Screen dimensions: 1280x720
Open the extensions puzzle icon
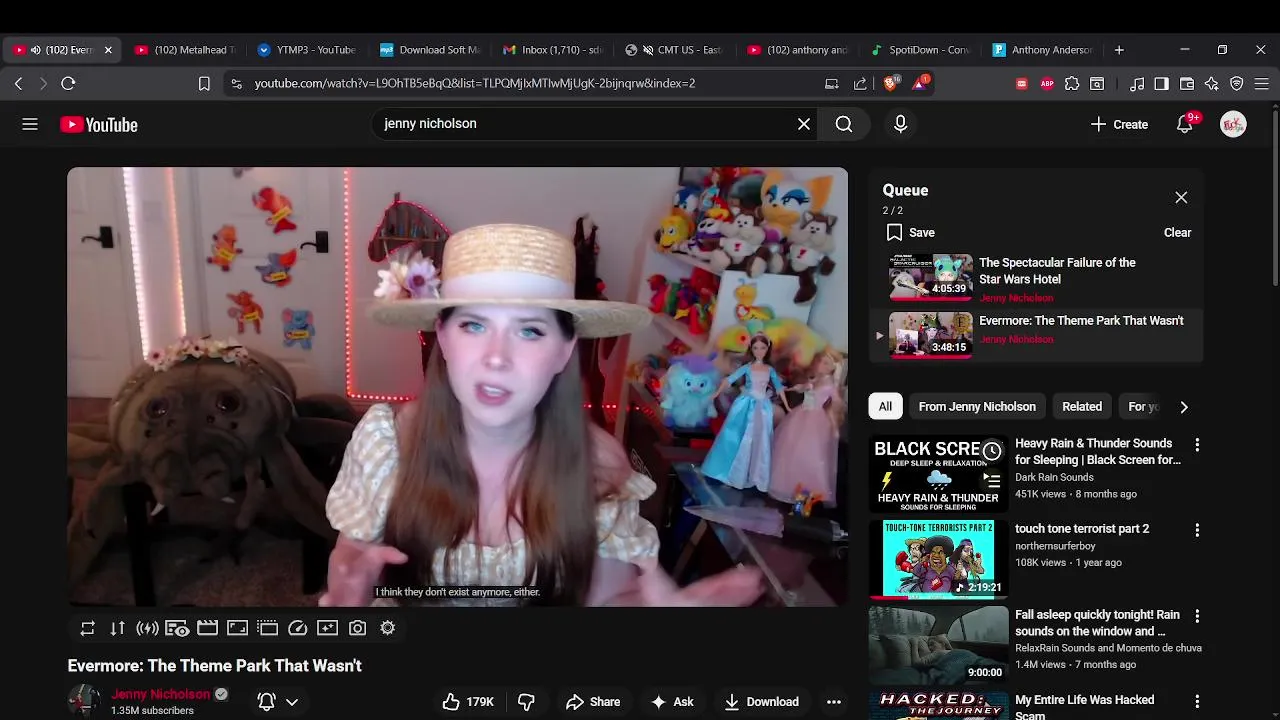1072,84
